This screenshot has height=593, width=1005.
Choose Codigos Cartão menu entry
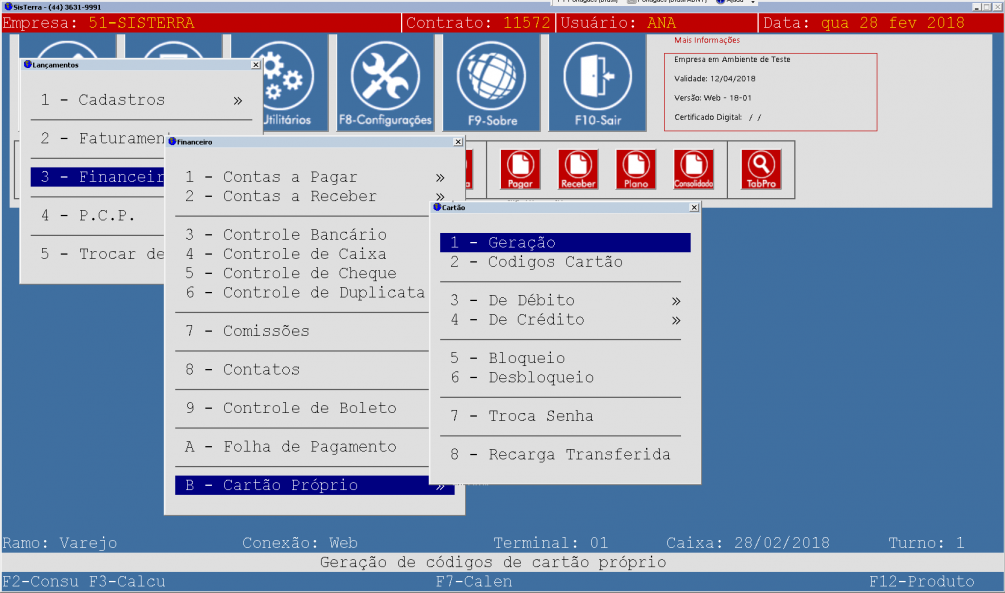(555, 262)
